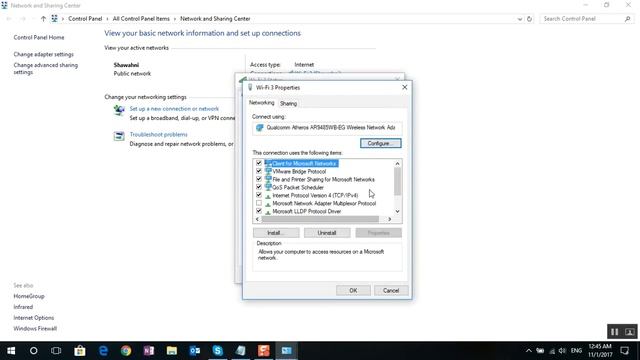Click the pause recording button
640x360 pixels.
(x=614, y=332)
